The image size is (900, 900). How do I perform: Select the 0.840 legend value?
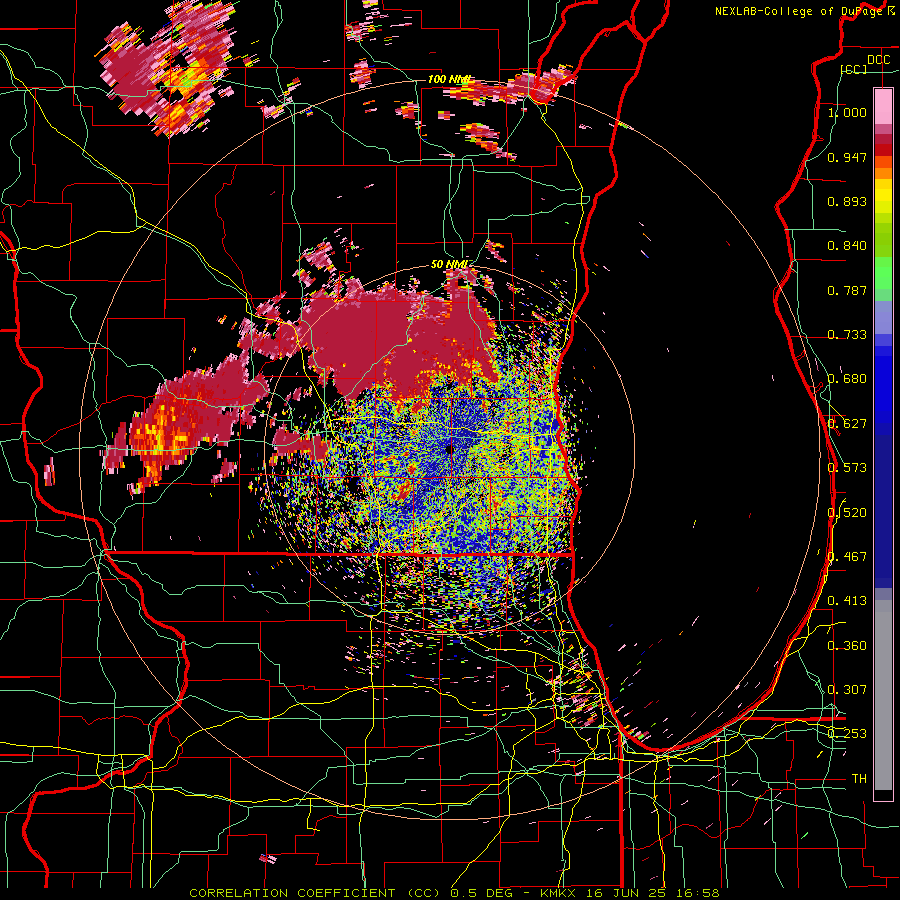847,246
